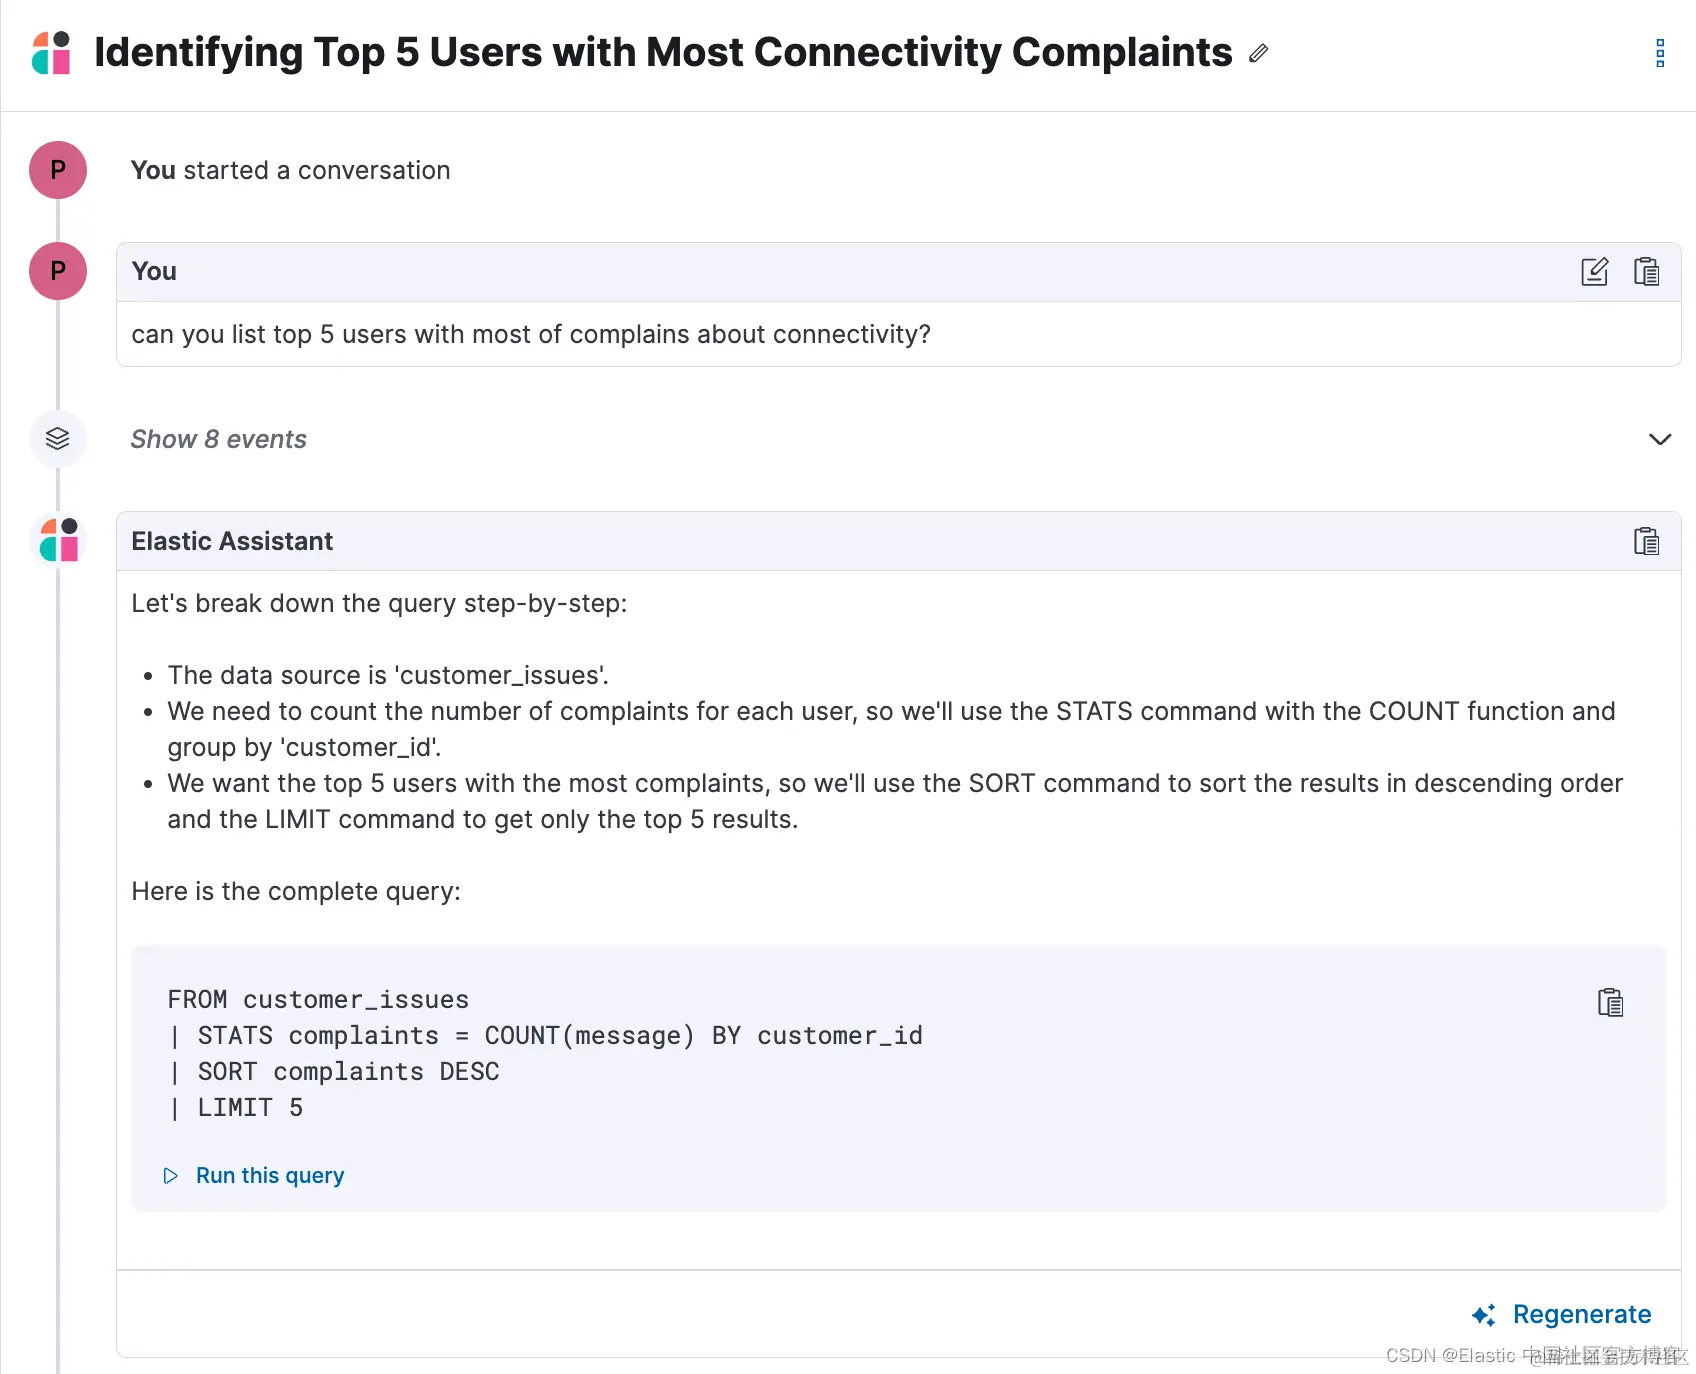Click the edit icon on your message
The width and height of the screenshot is (1696, 1374).
[x=1594, y=272]
